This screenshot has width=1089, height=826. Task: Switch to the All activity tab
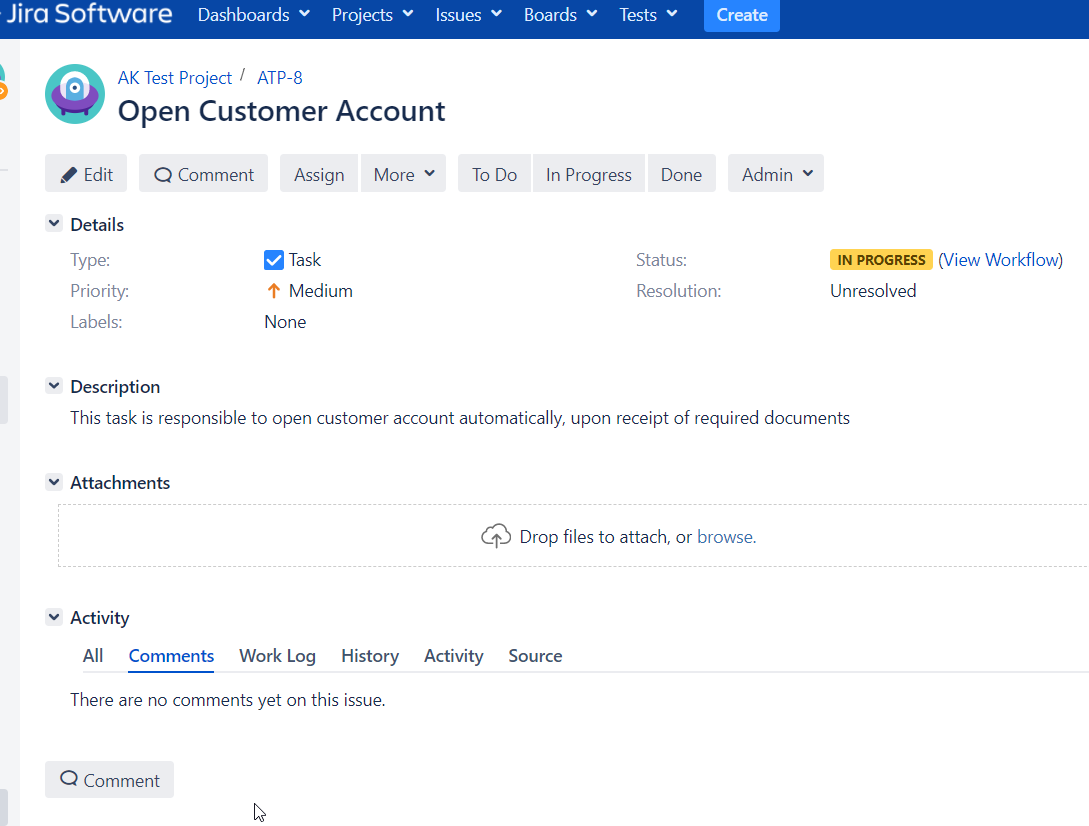tap(93, 656)
